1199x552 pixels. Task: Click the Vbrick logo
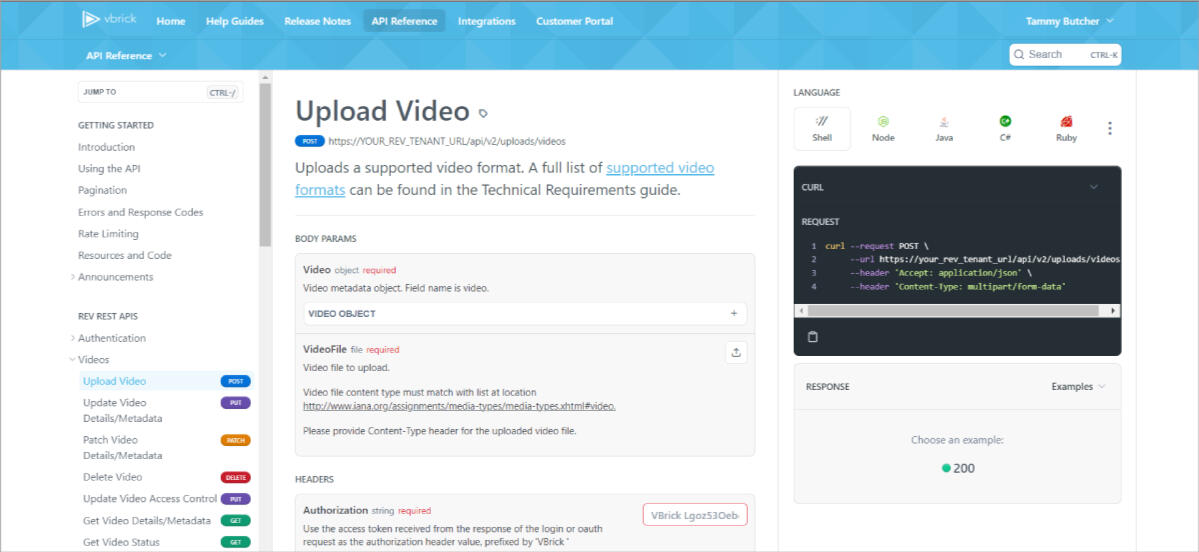[110, 20]
